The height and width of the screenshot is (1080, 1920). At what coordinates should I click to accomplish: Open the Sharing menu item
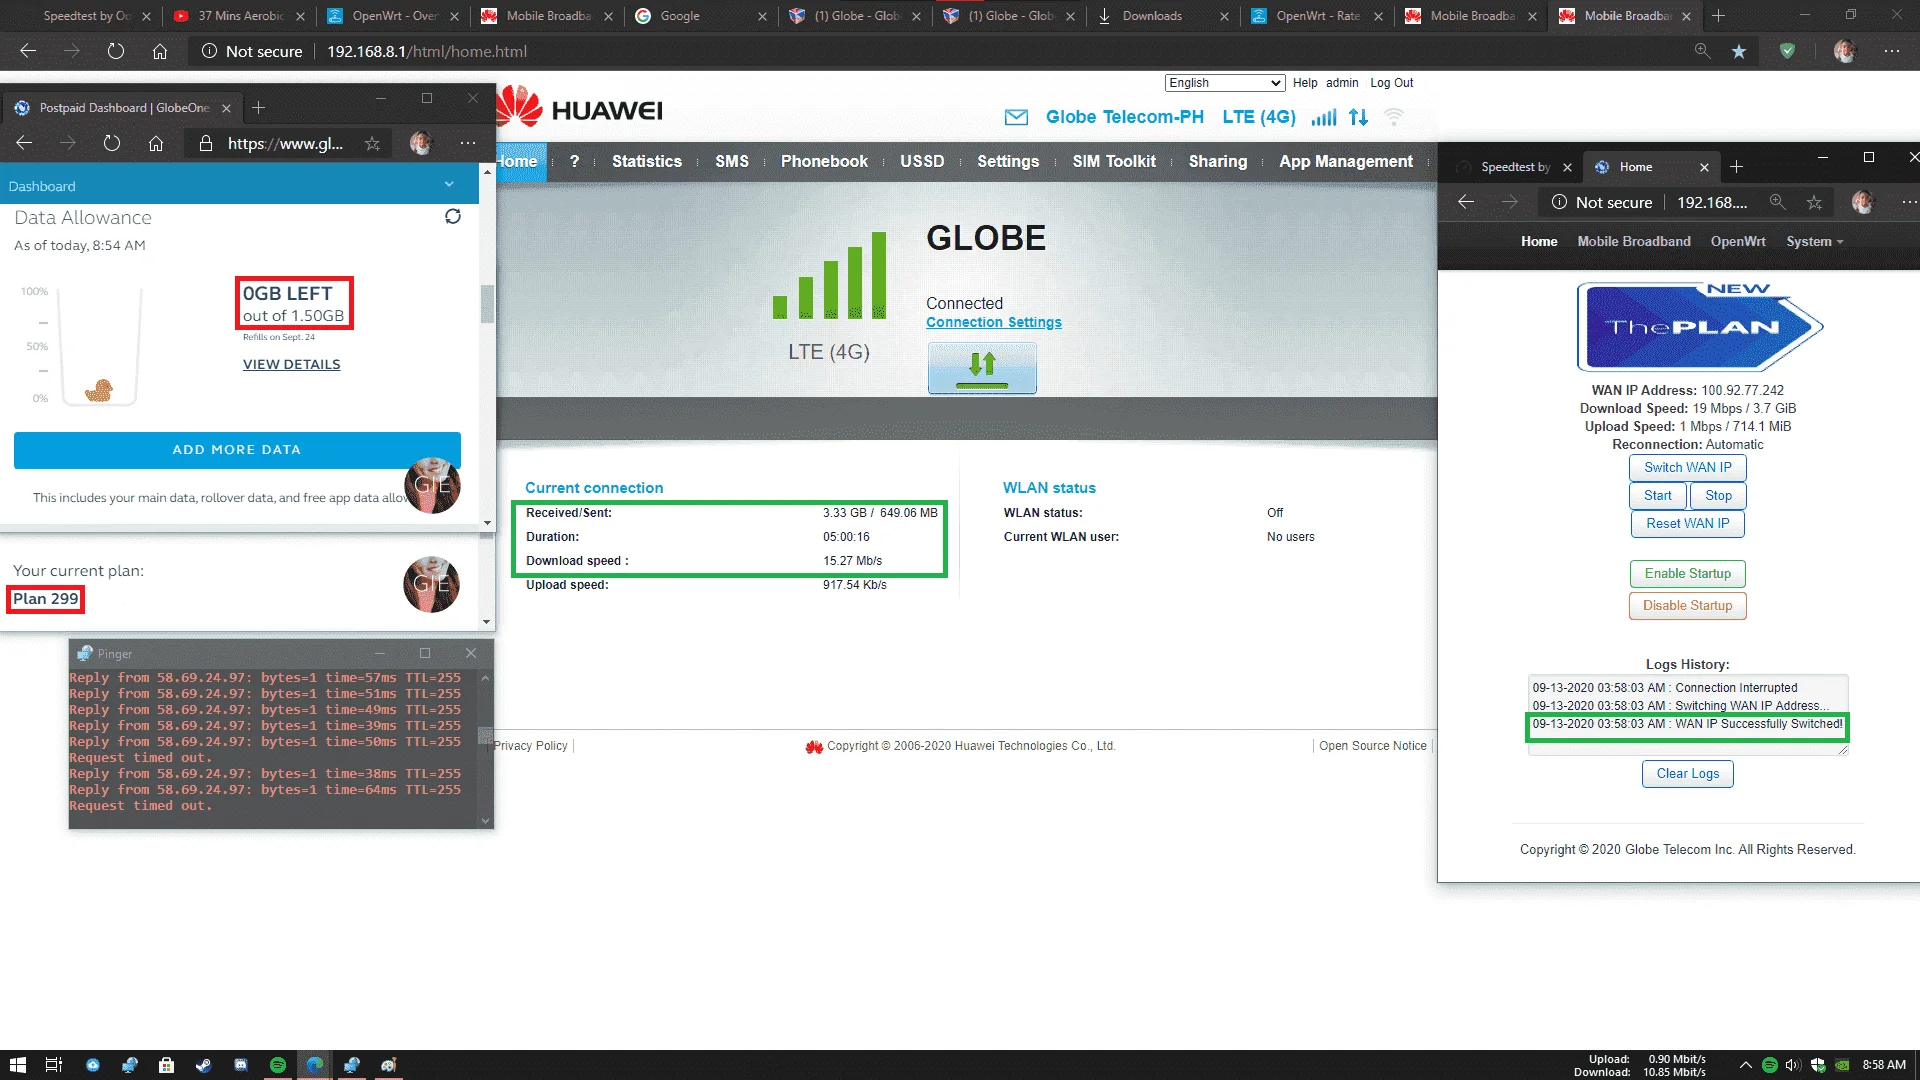point(1218,161)
